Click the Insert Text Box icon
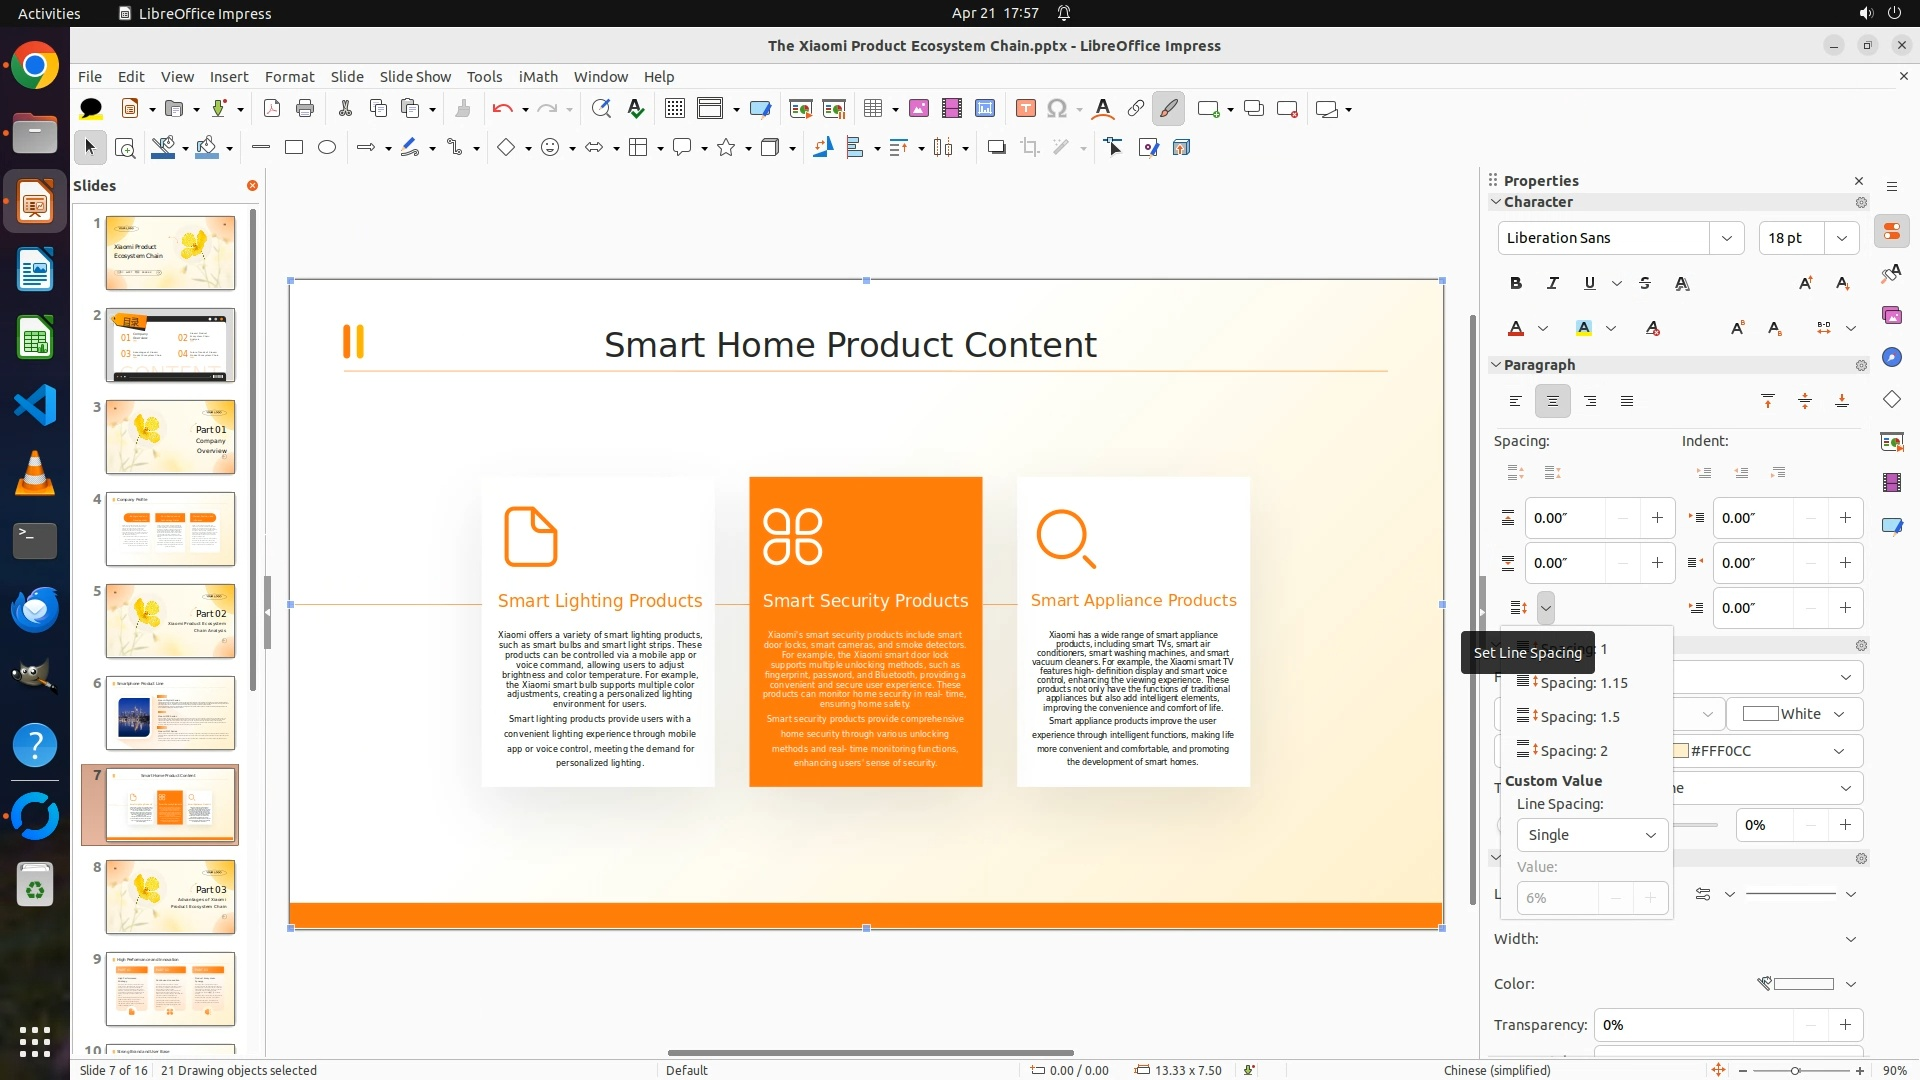 [1025, 109]
